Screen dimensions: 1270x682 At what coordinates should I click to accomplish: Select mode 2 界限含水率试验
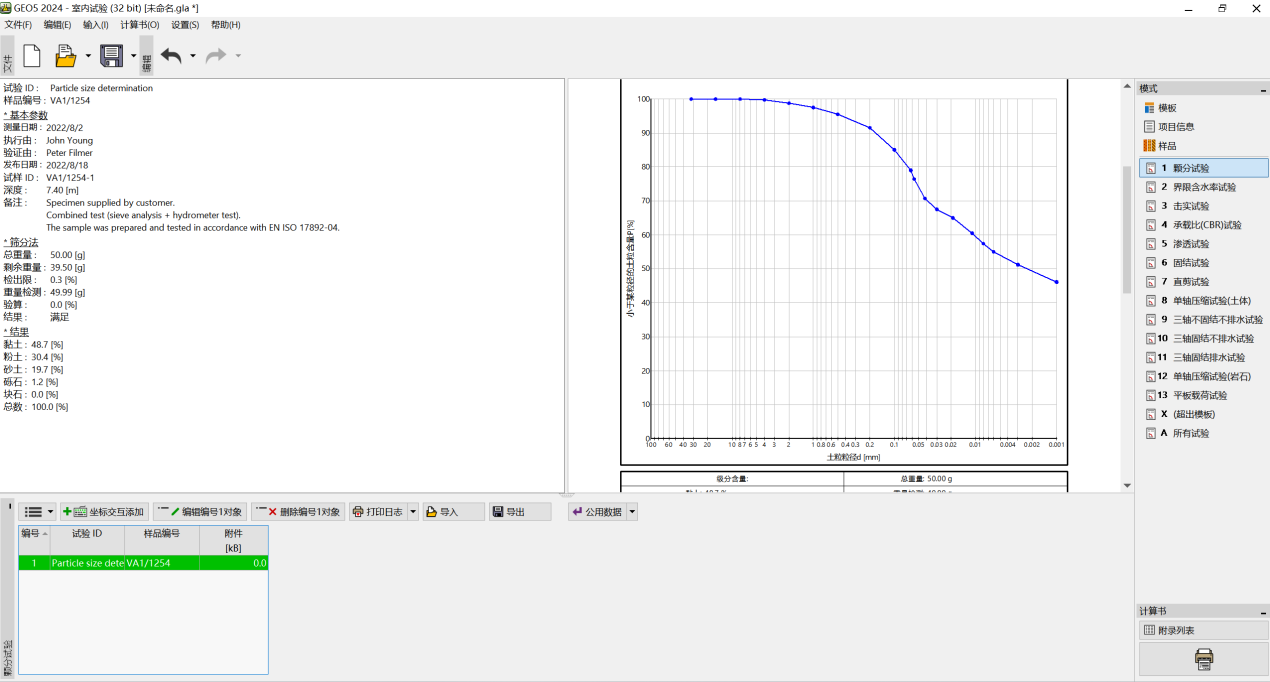tap(1204, 187)
